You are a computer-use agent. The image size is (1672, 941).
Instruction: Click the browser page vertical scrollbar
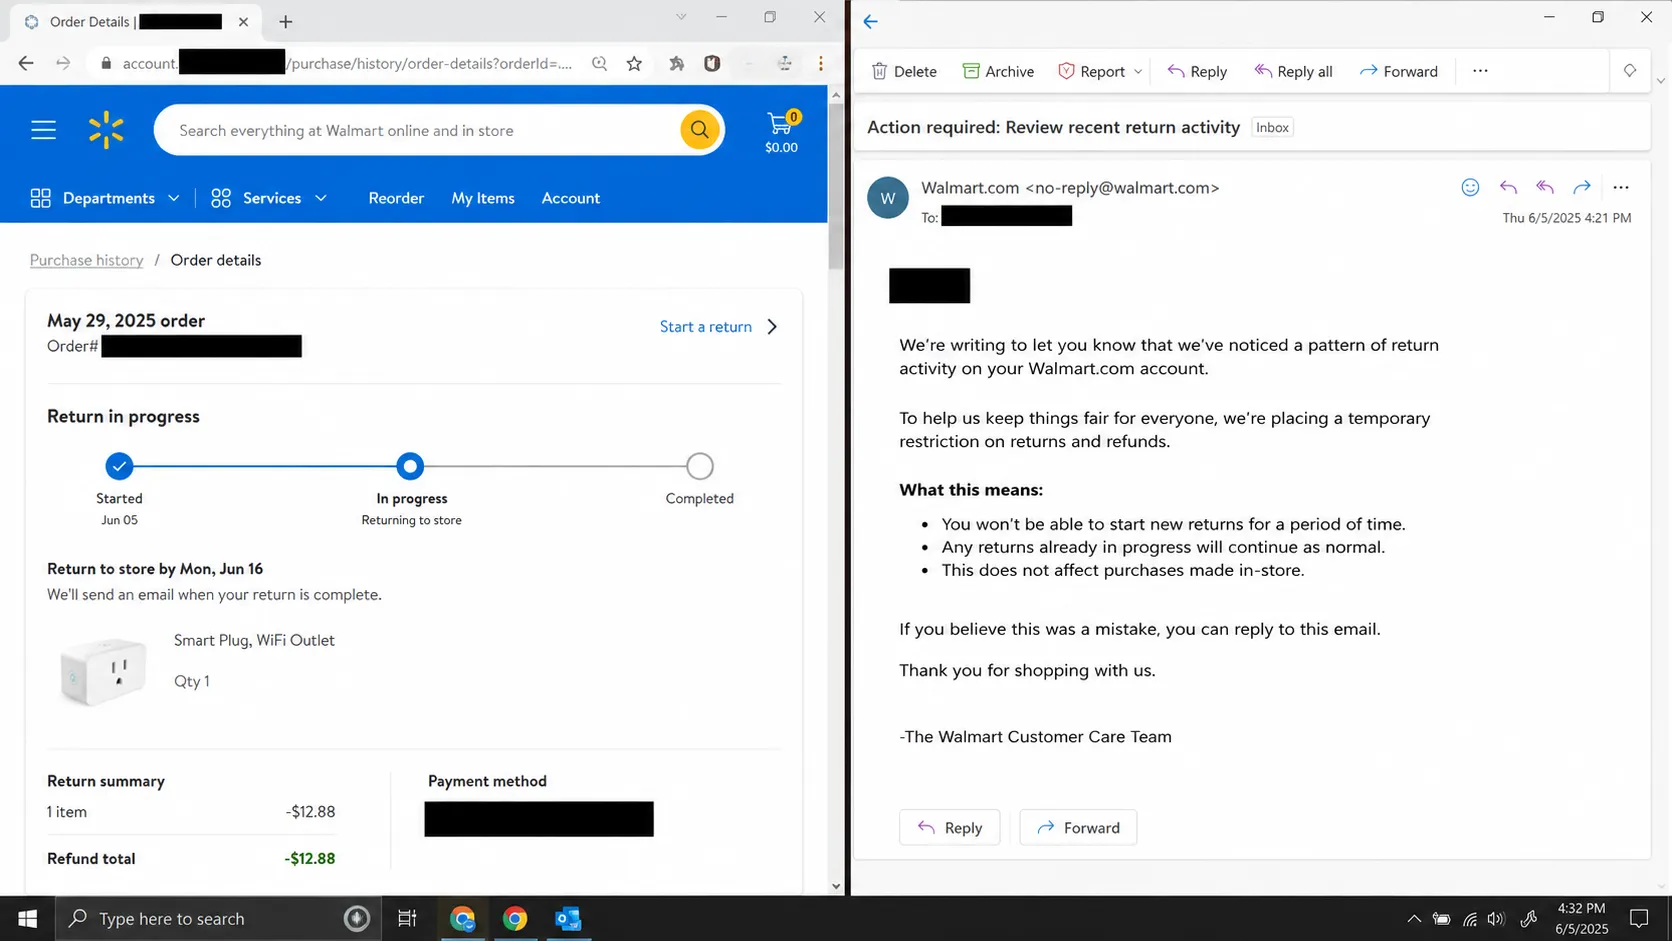pos(836,185)
